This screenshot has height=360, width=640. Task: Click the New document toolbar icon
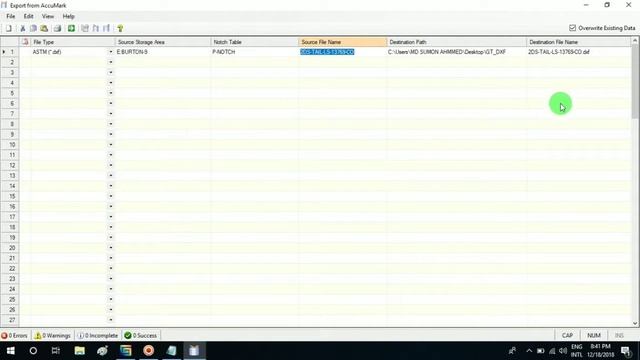(9, 28)
